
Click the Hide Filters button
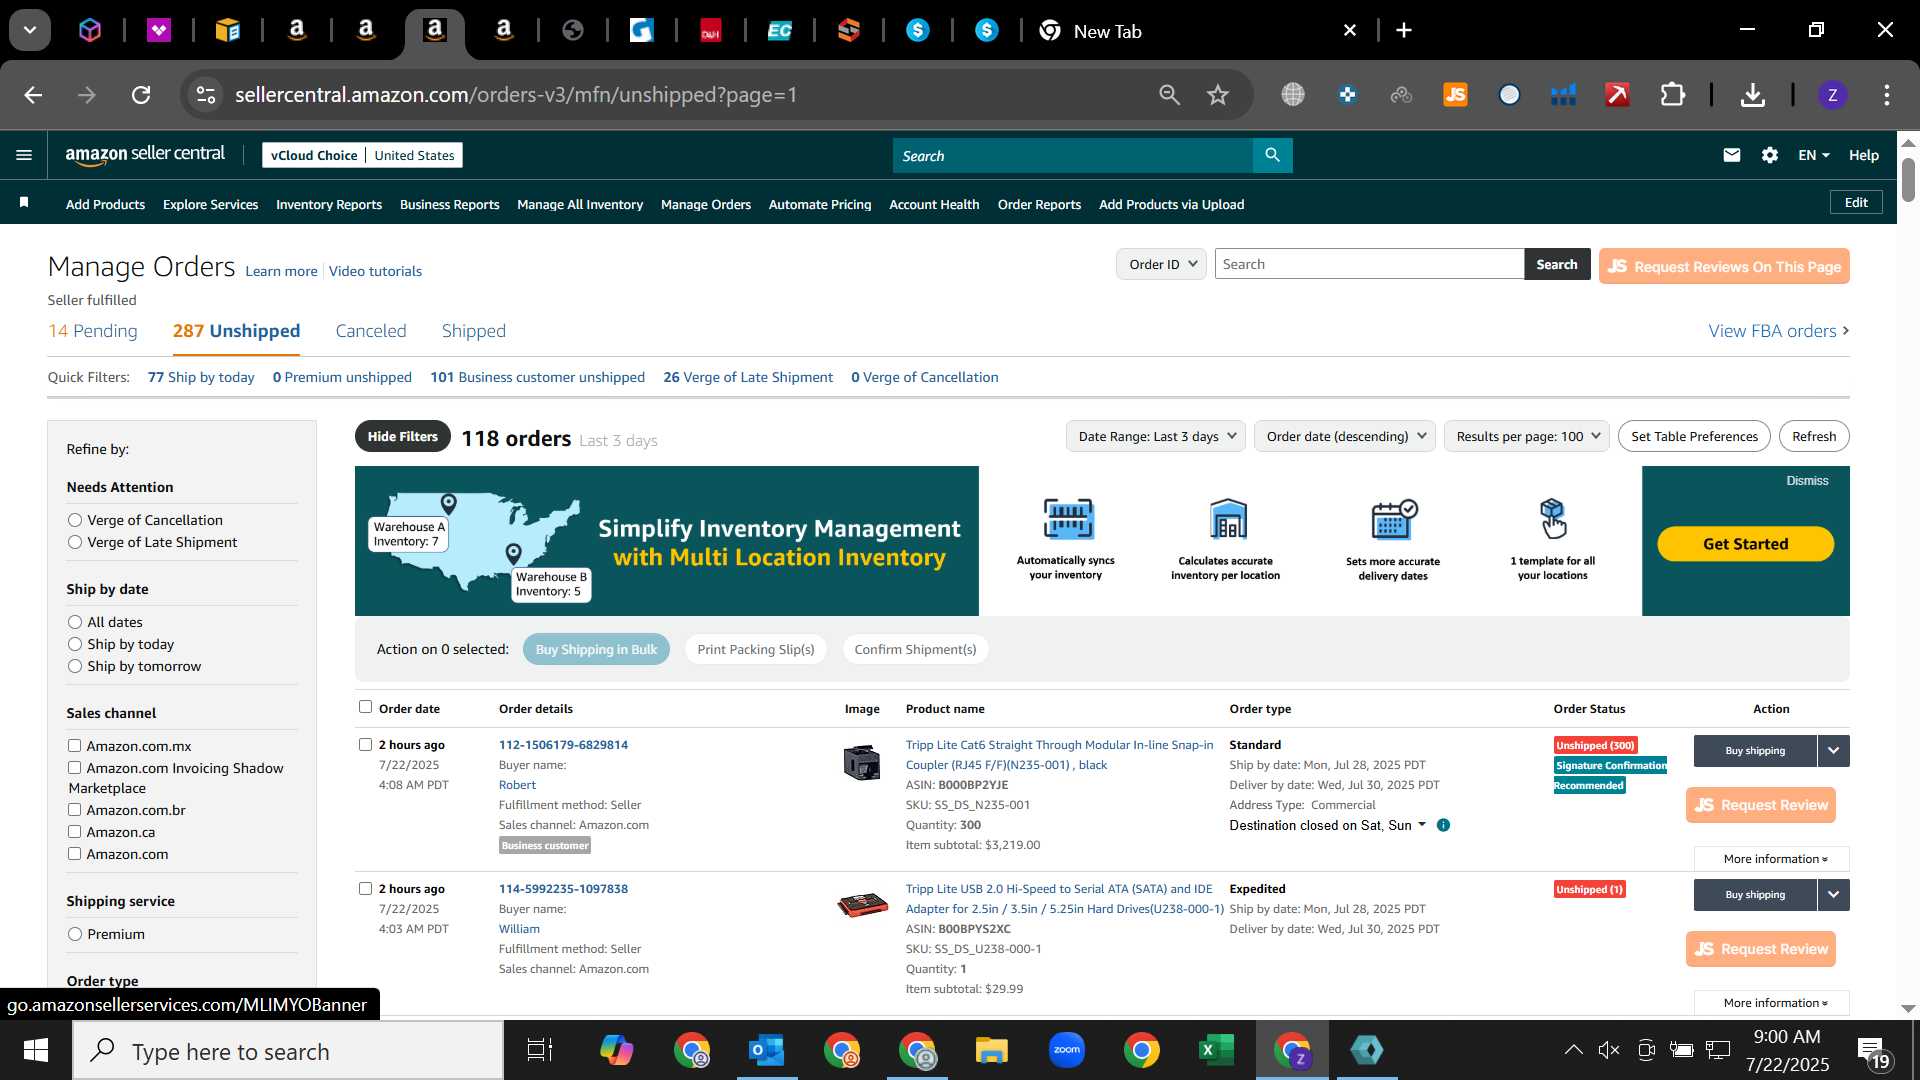point(402,436)
